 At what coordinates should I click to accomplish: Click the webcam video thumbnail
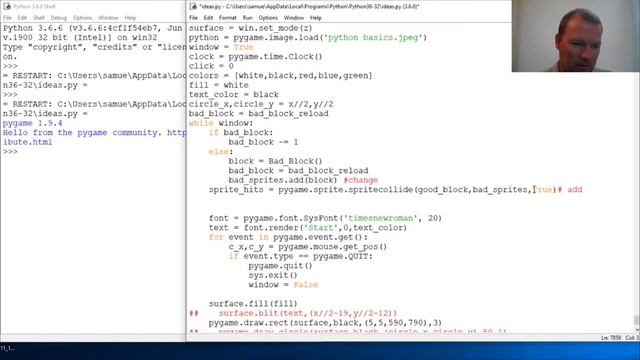576,36
